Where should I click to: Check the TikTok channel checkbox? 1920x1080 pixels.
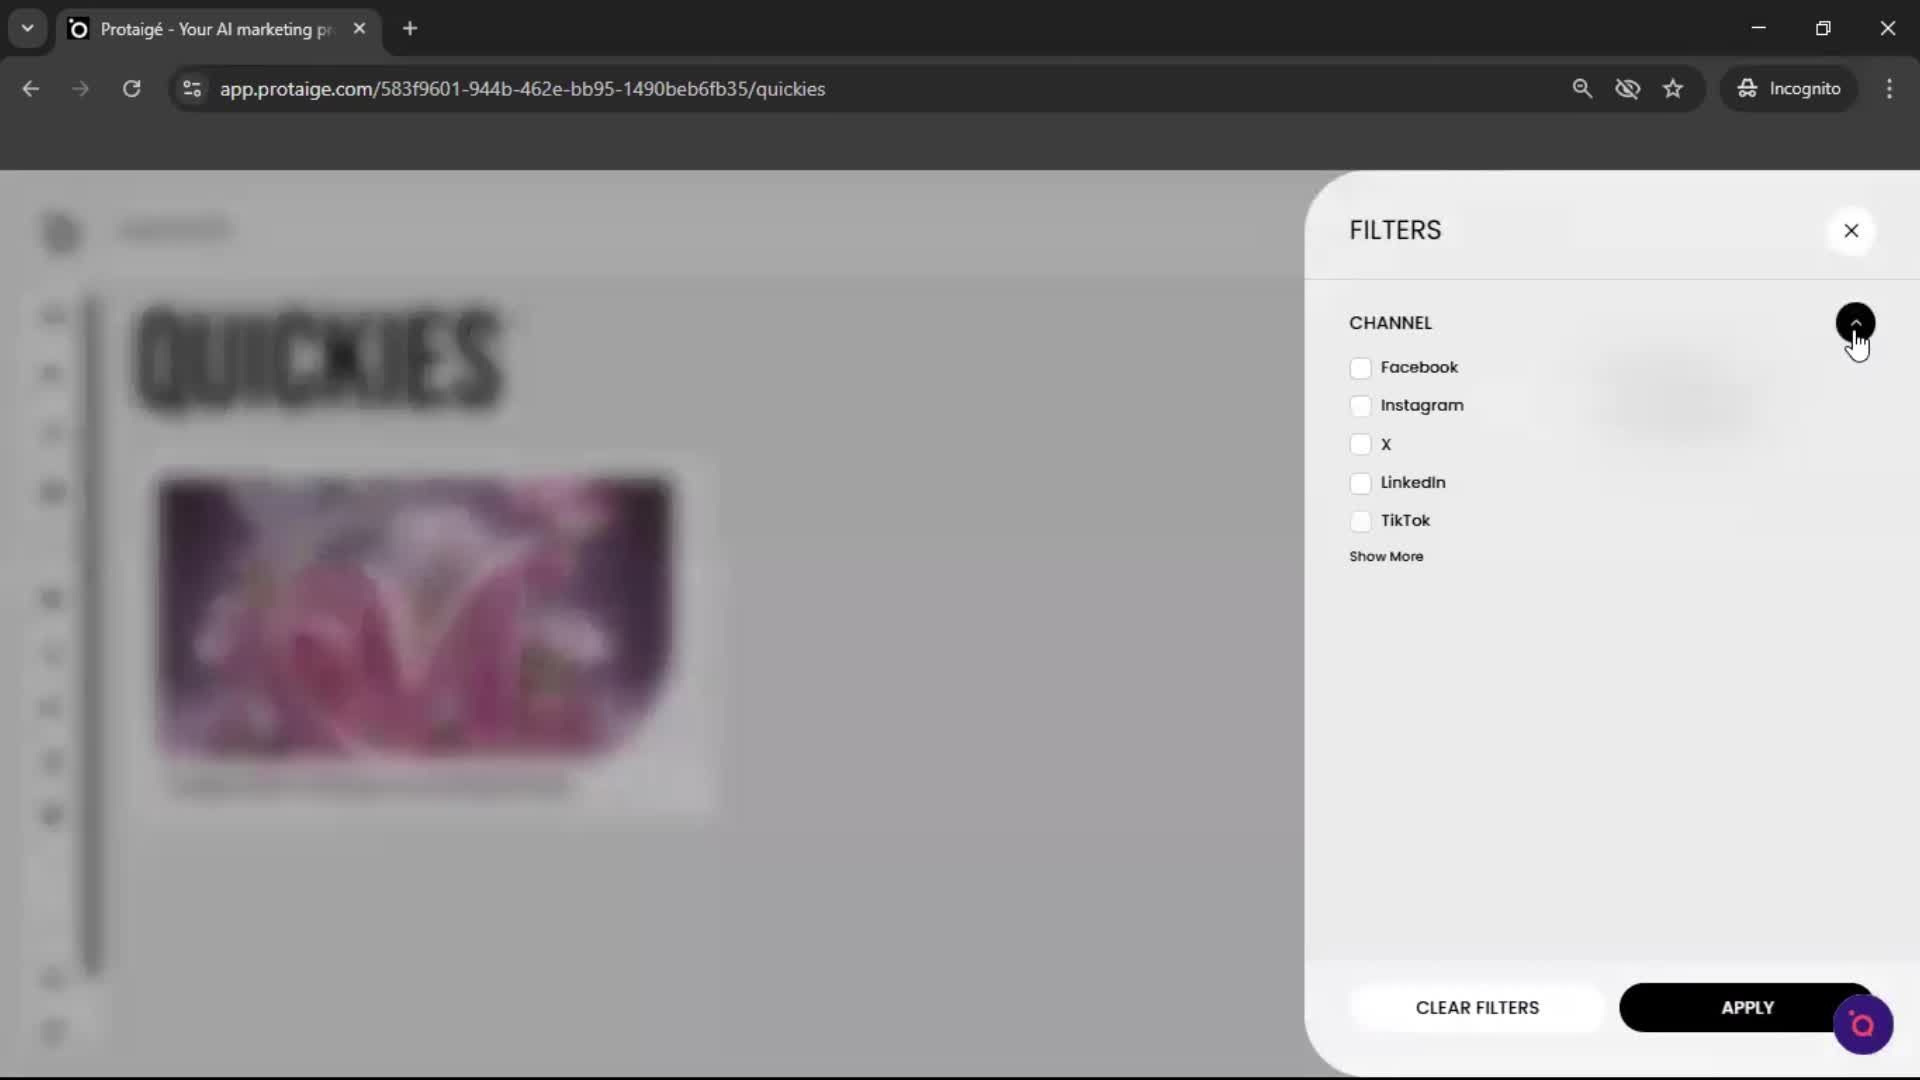click(x=1362, y=521)
